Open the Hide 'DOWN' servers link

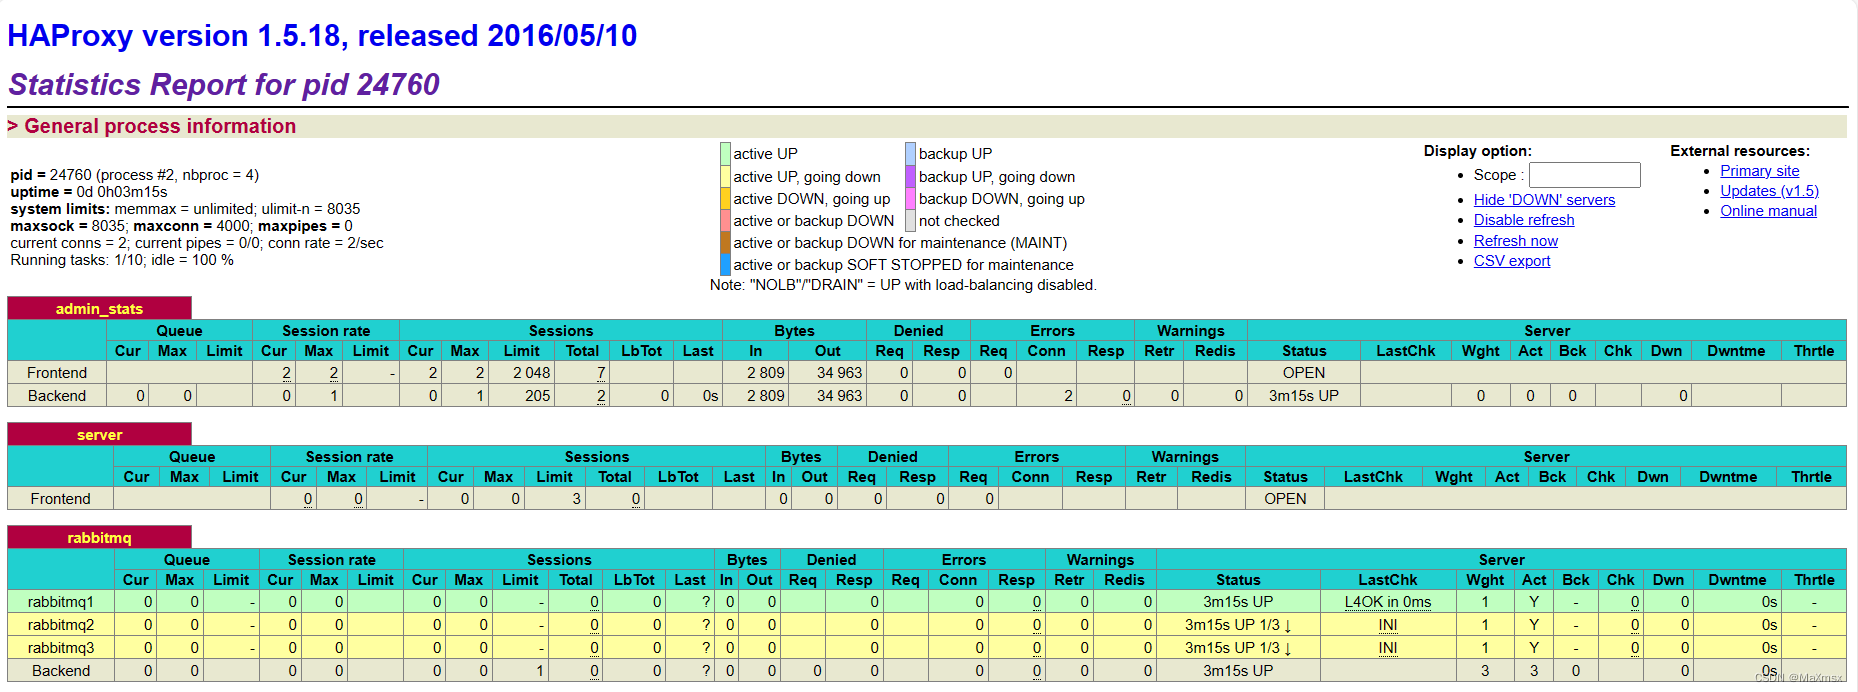tap(1544, 200)
